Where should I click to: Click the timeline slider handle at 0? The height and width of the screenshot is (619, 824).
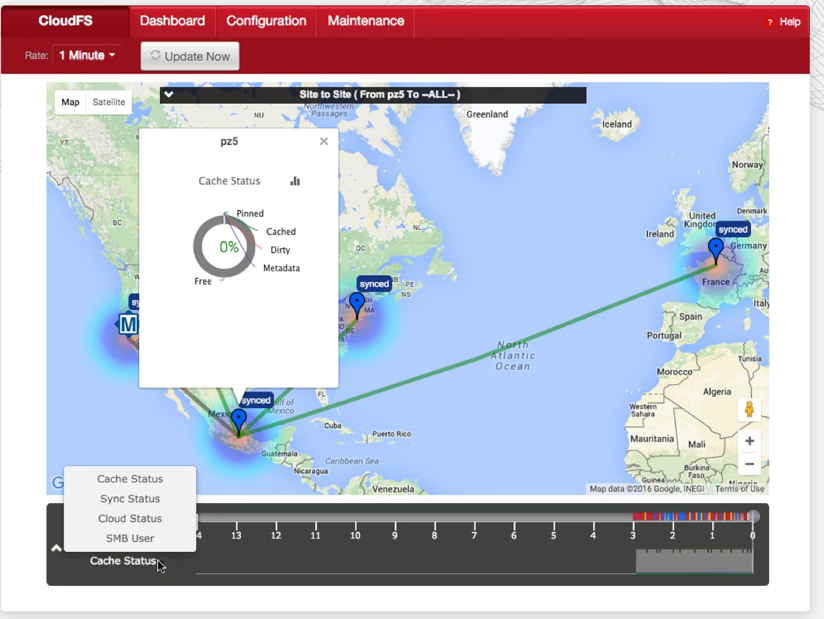754,516
